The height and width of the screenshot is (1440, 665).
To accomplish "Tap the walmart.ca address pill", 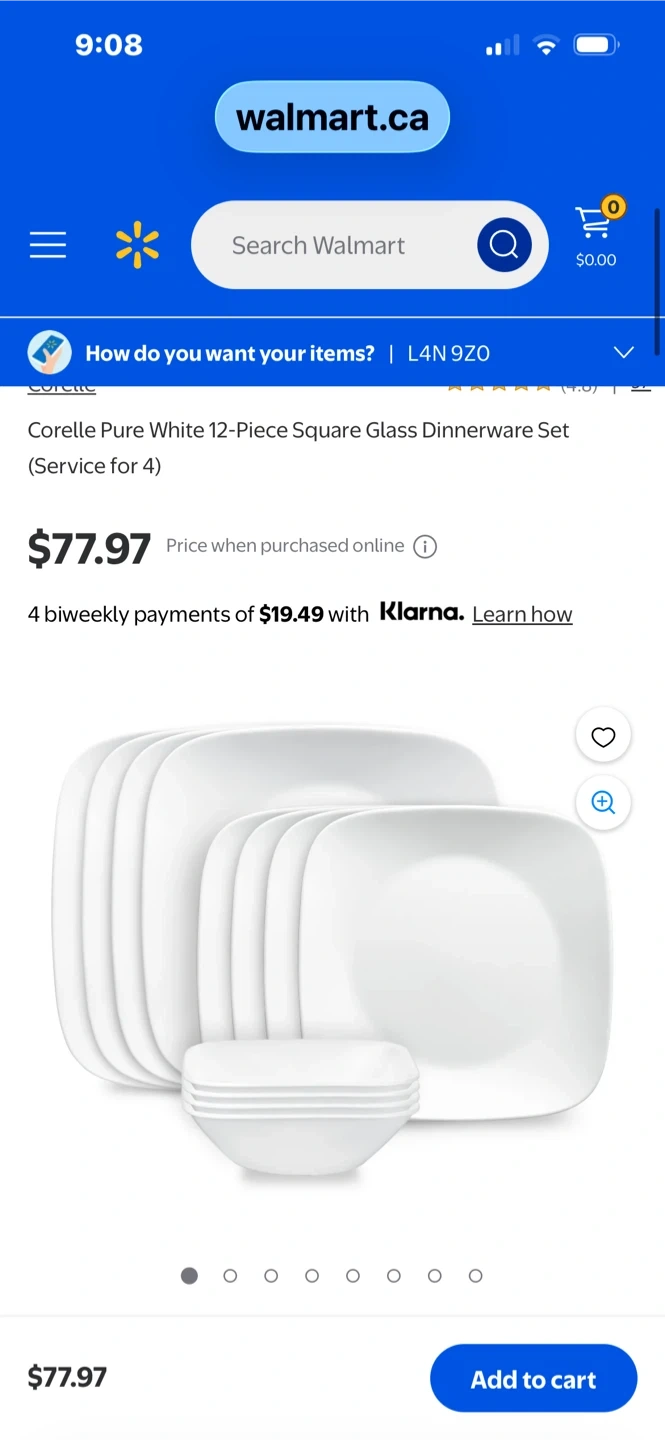I will (332, 118).
